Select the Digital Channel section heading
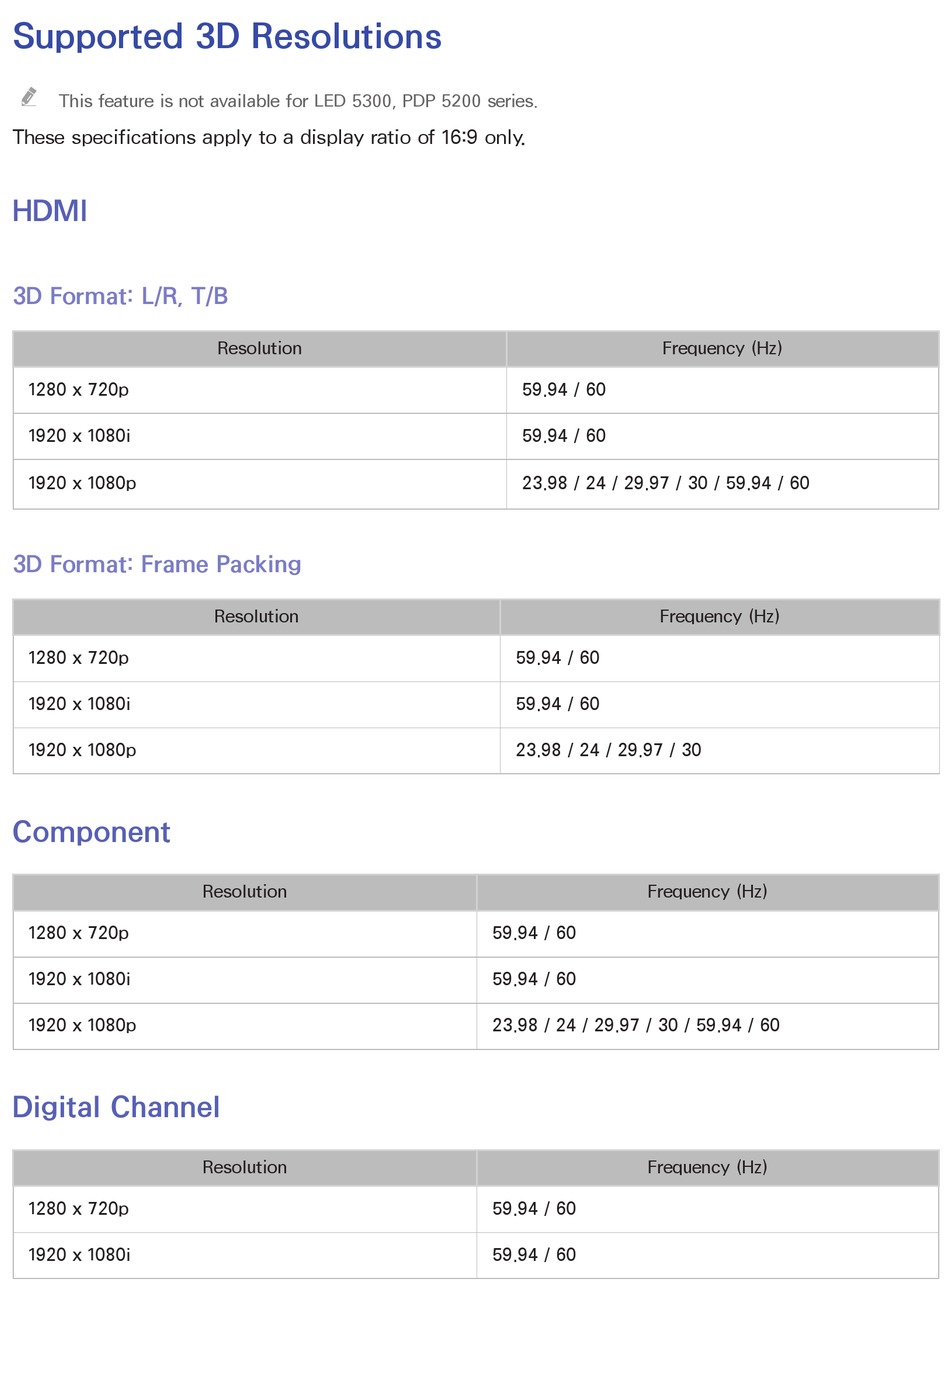Image resolution: width=950 pixels, height=1397 pixels. click(x=116, y=1107)
